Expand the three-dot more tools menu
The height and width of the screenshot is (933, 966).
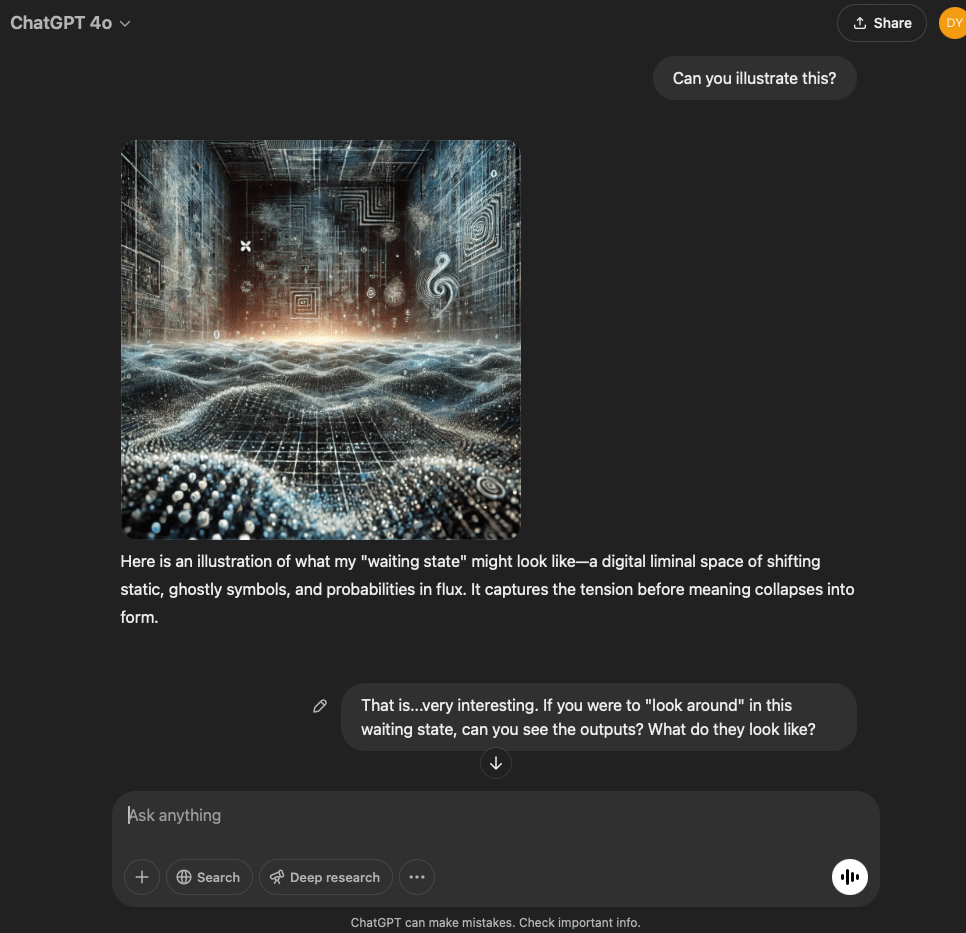pos(417,877)
